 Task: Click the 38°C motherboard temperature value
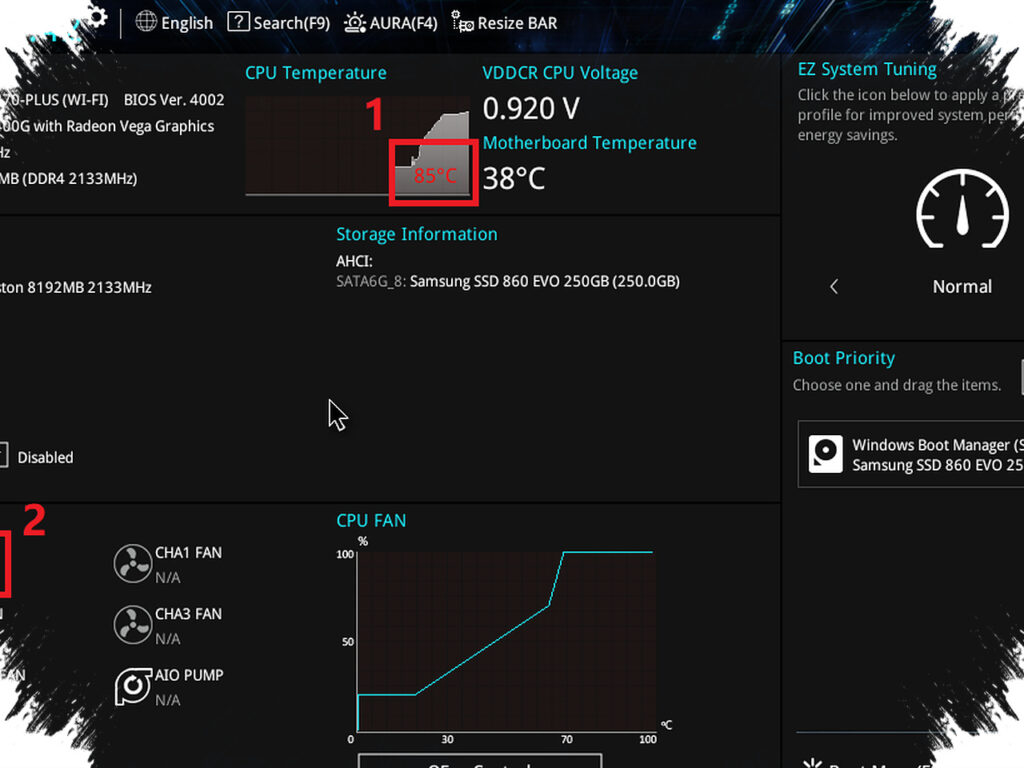[514, 178]
